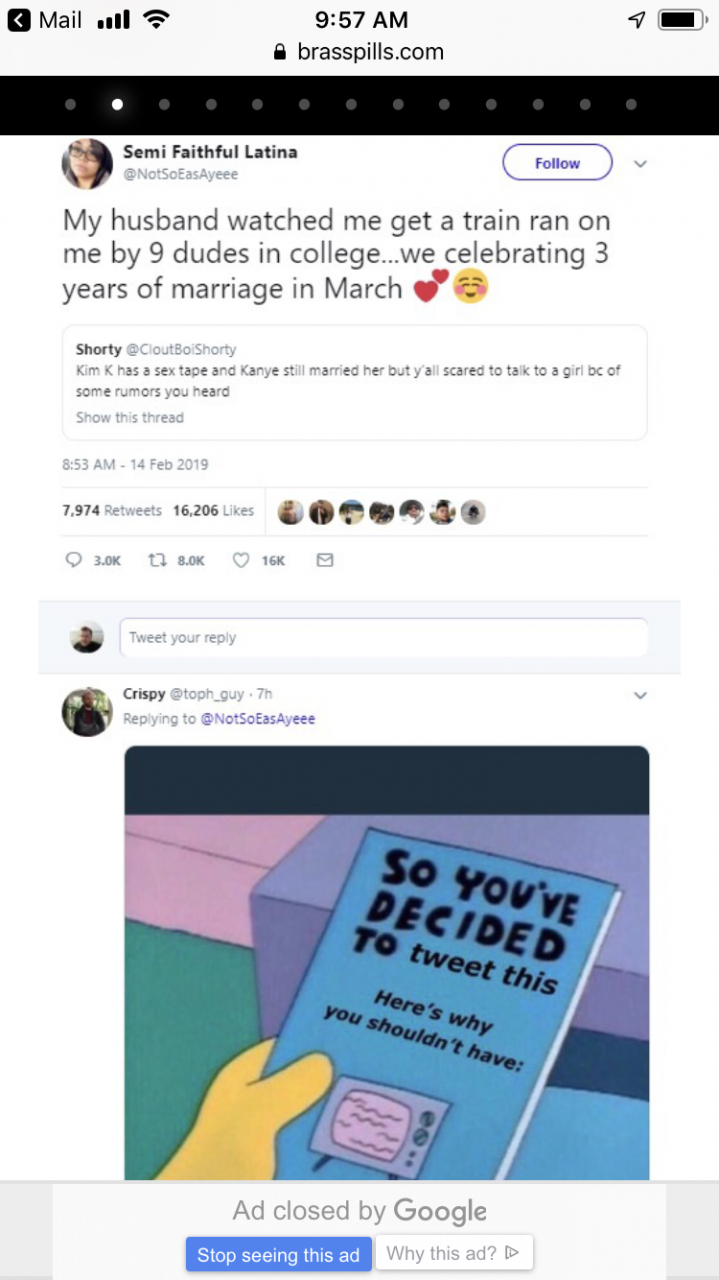Open Semi Faithful Latina profile avatar
Screen dimensions: 719x1280
tap(87, 163)
